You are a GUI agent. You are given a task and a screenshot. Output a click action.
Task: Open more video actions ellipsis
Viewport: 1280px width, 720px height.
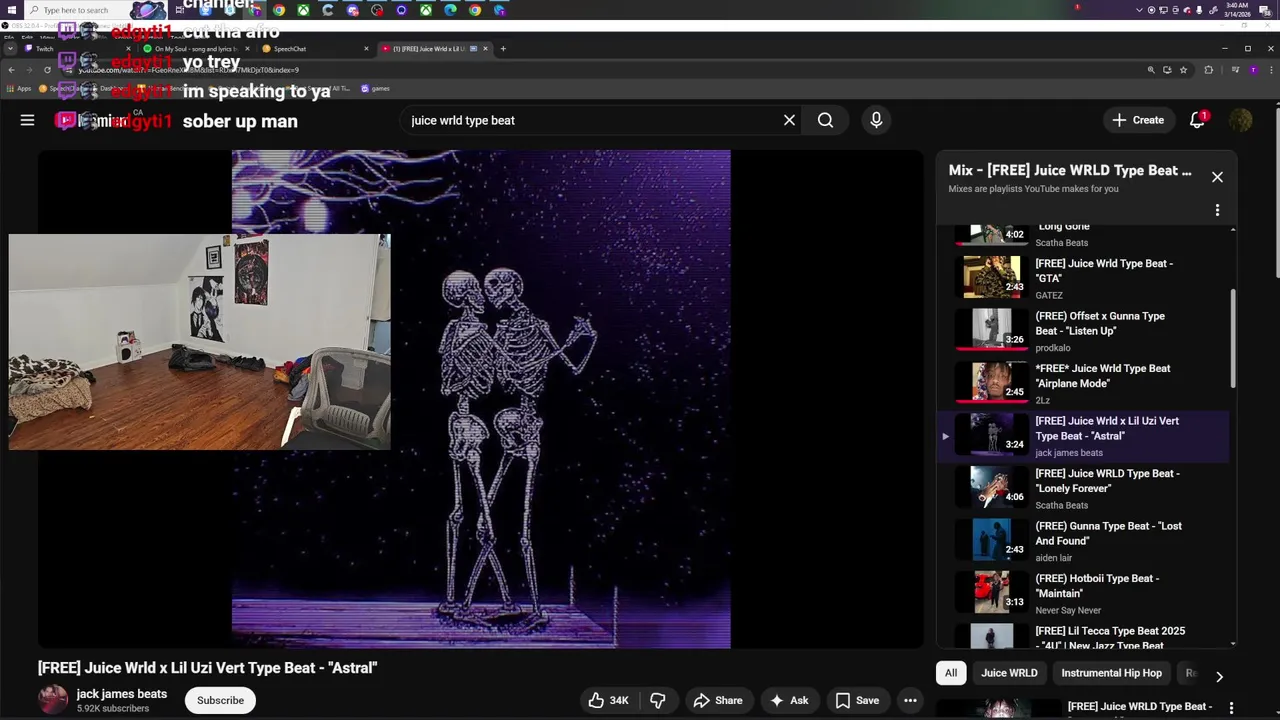click(910, 700)
